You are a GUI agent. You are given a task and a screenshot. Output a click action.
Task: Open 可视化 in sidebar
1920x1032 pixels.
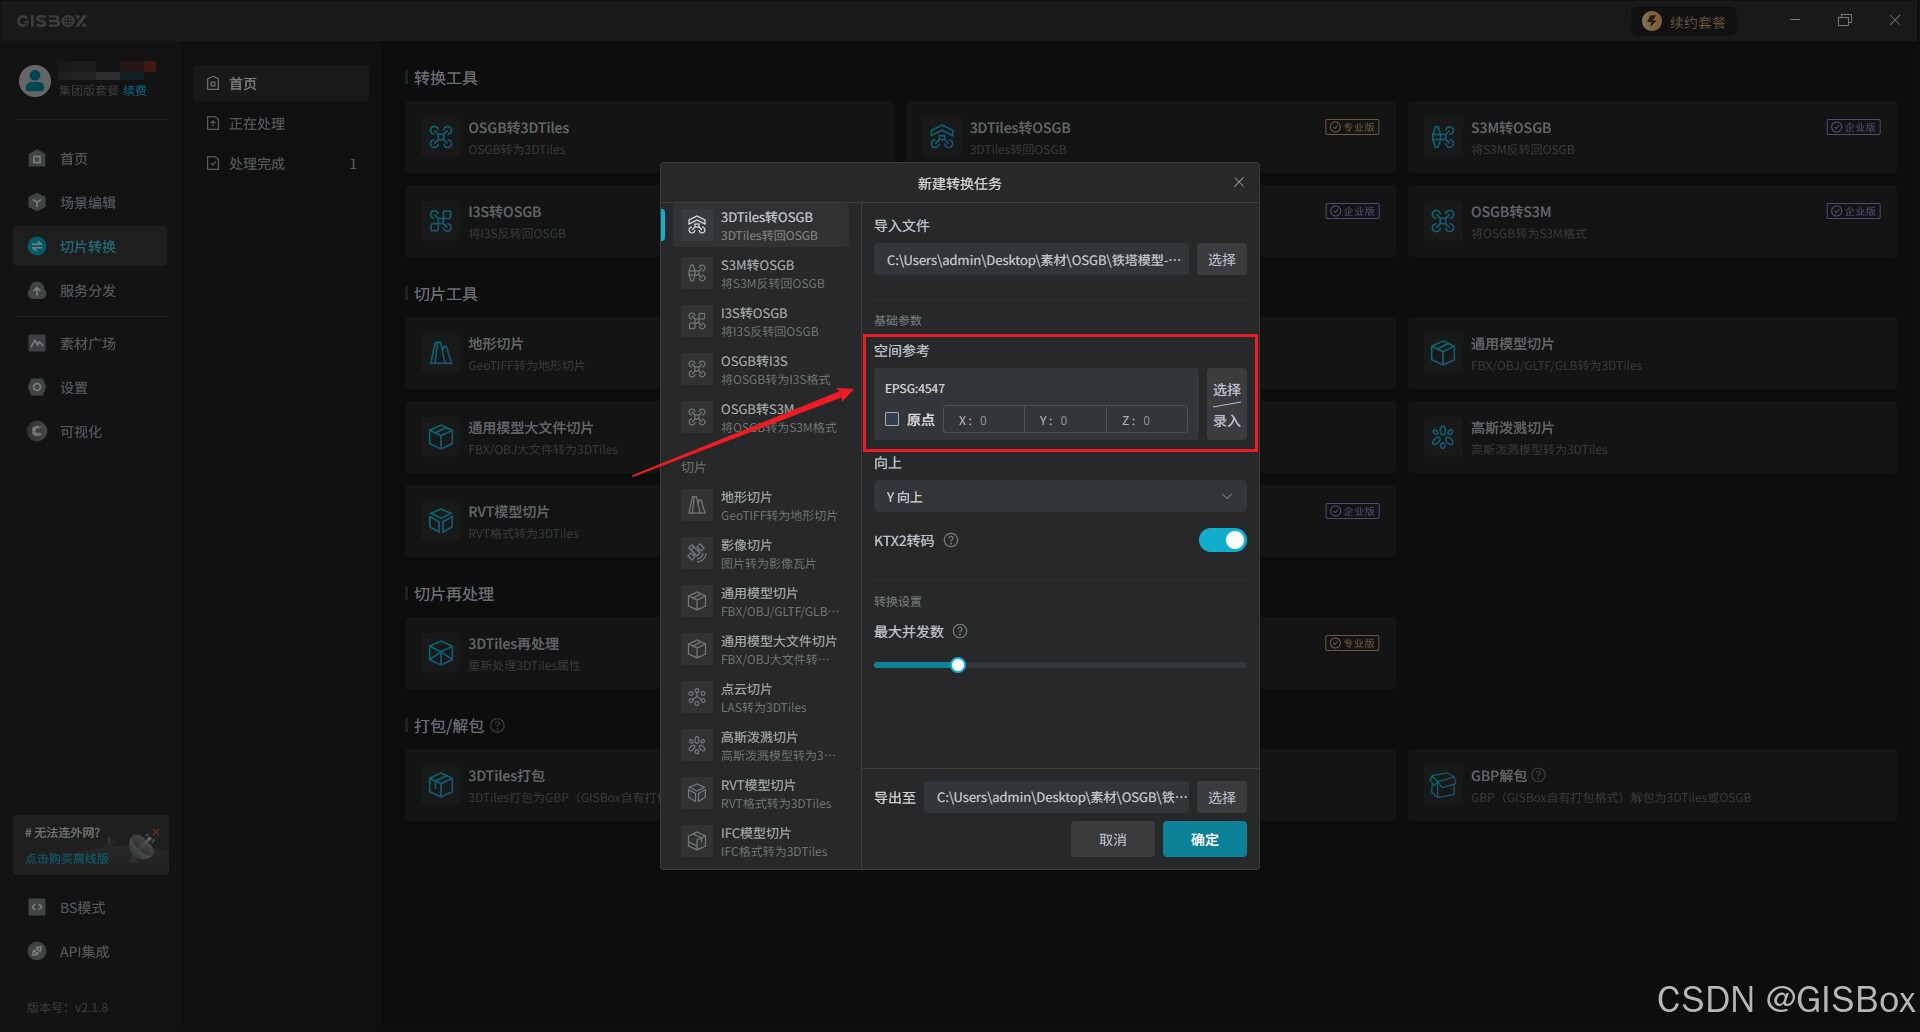coord(90,431)
